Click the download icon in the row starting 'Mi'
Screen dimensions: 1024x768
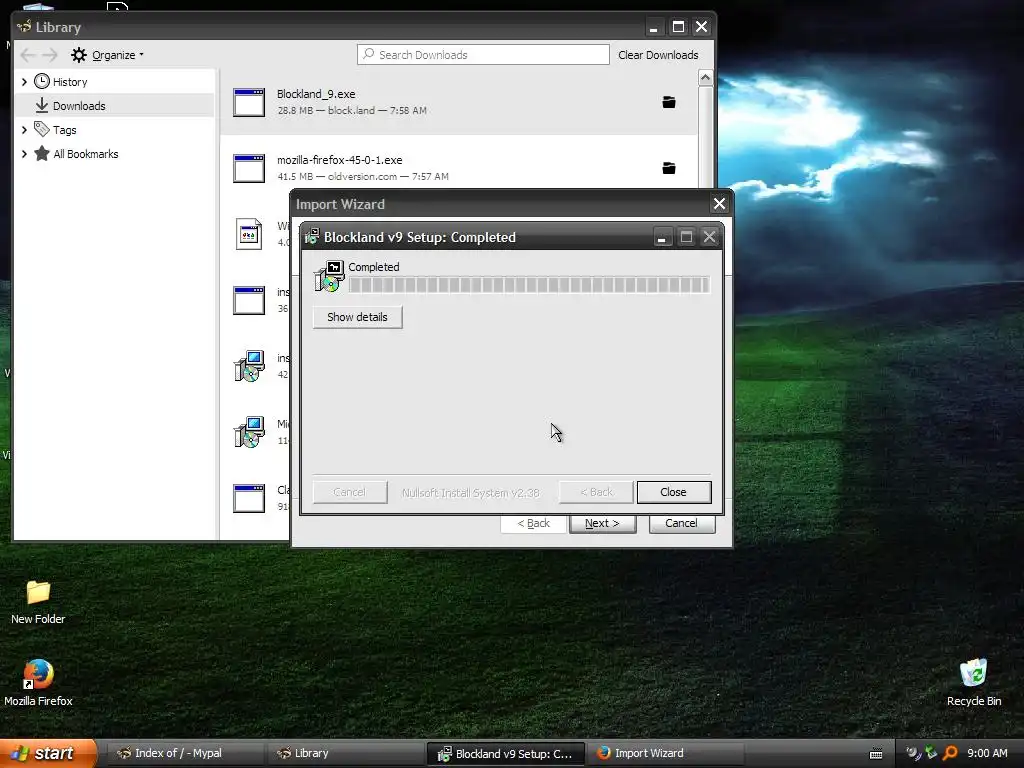coord(249,432)
